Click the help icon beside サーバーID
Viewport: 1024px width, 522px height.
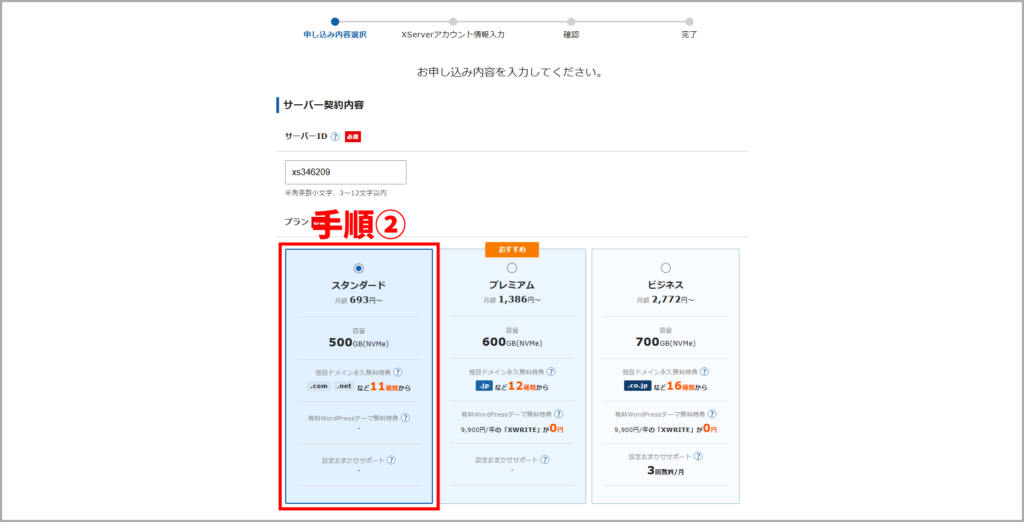coord(335,137)
